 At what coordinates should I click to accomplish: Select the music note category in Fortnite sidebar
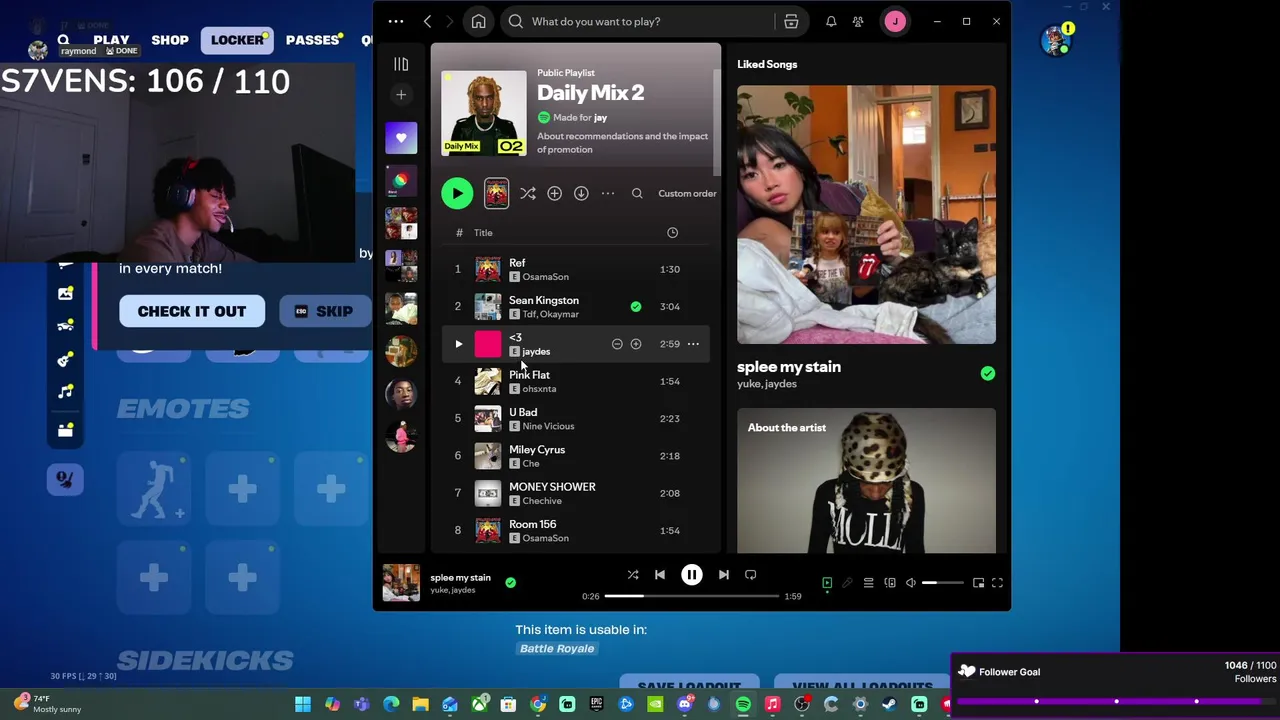pyautogui.click(x=65, y=391)
